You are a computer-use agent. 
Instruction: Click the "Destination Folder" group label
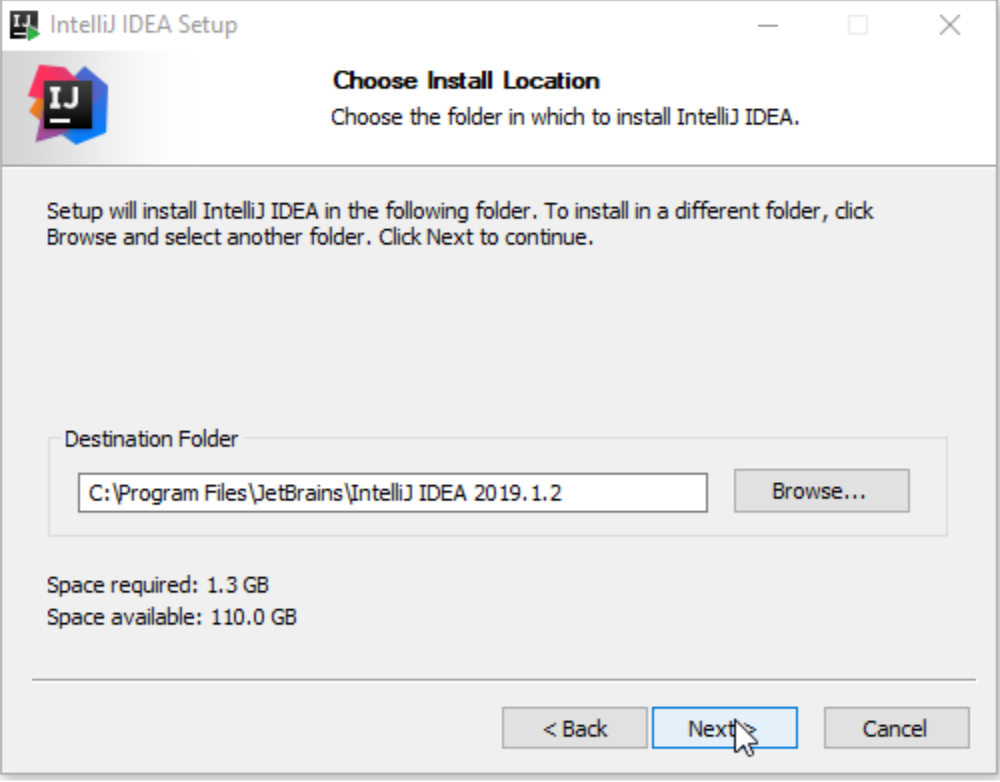click(x=151, y=439)
